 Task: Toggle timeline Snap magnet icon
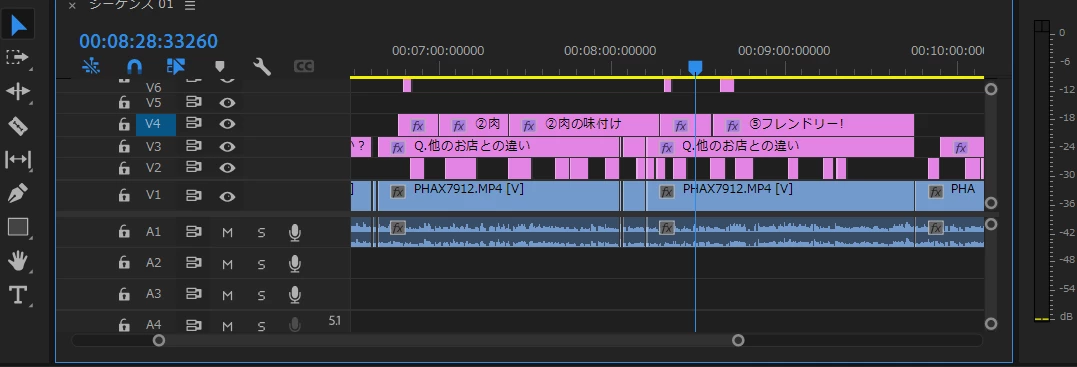pyautogui.click(x=135, y=66)
